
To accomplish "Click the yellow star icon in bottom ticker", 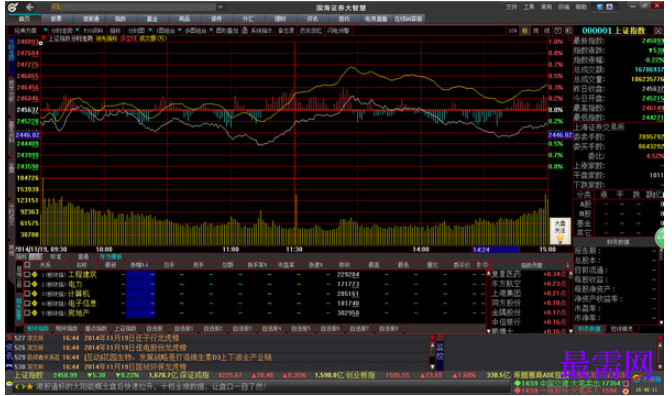I will 30,387.
